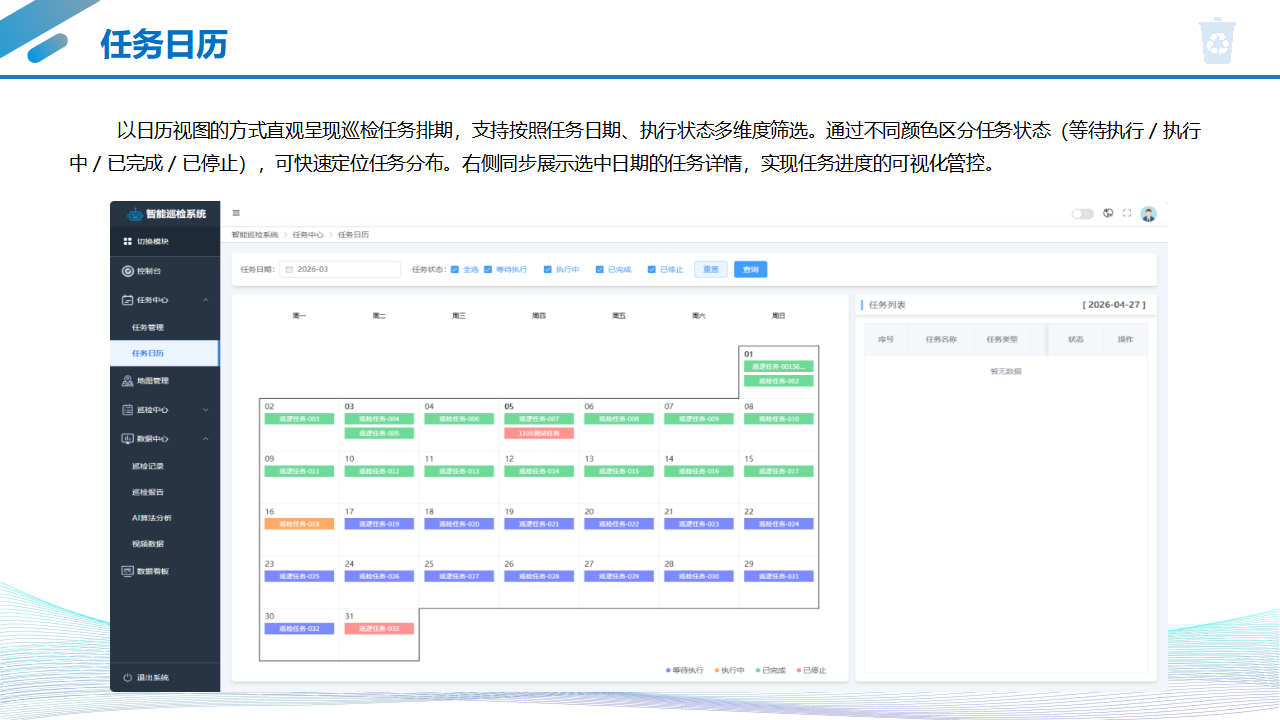Click the 状态 column header

pyautogui.click(x=1076, y=340)
